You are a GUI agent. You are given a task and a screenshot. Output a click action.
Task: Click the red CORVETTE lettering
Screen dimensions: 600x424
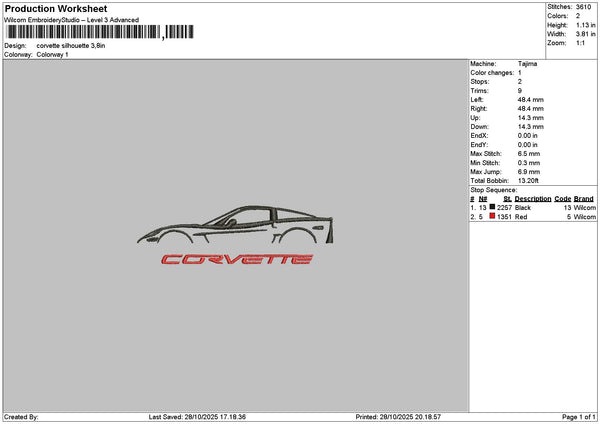coord(237,259)
